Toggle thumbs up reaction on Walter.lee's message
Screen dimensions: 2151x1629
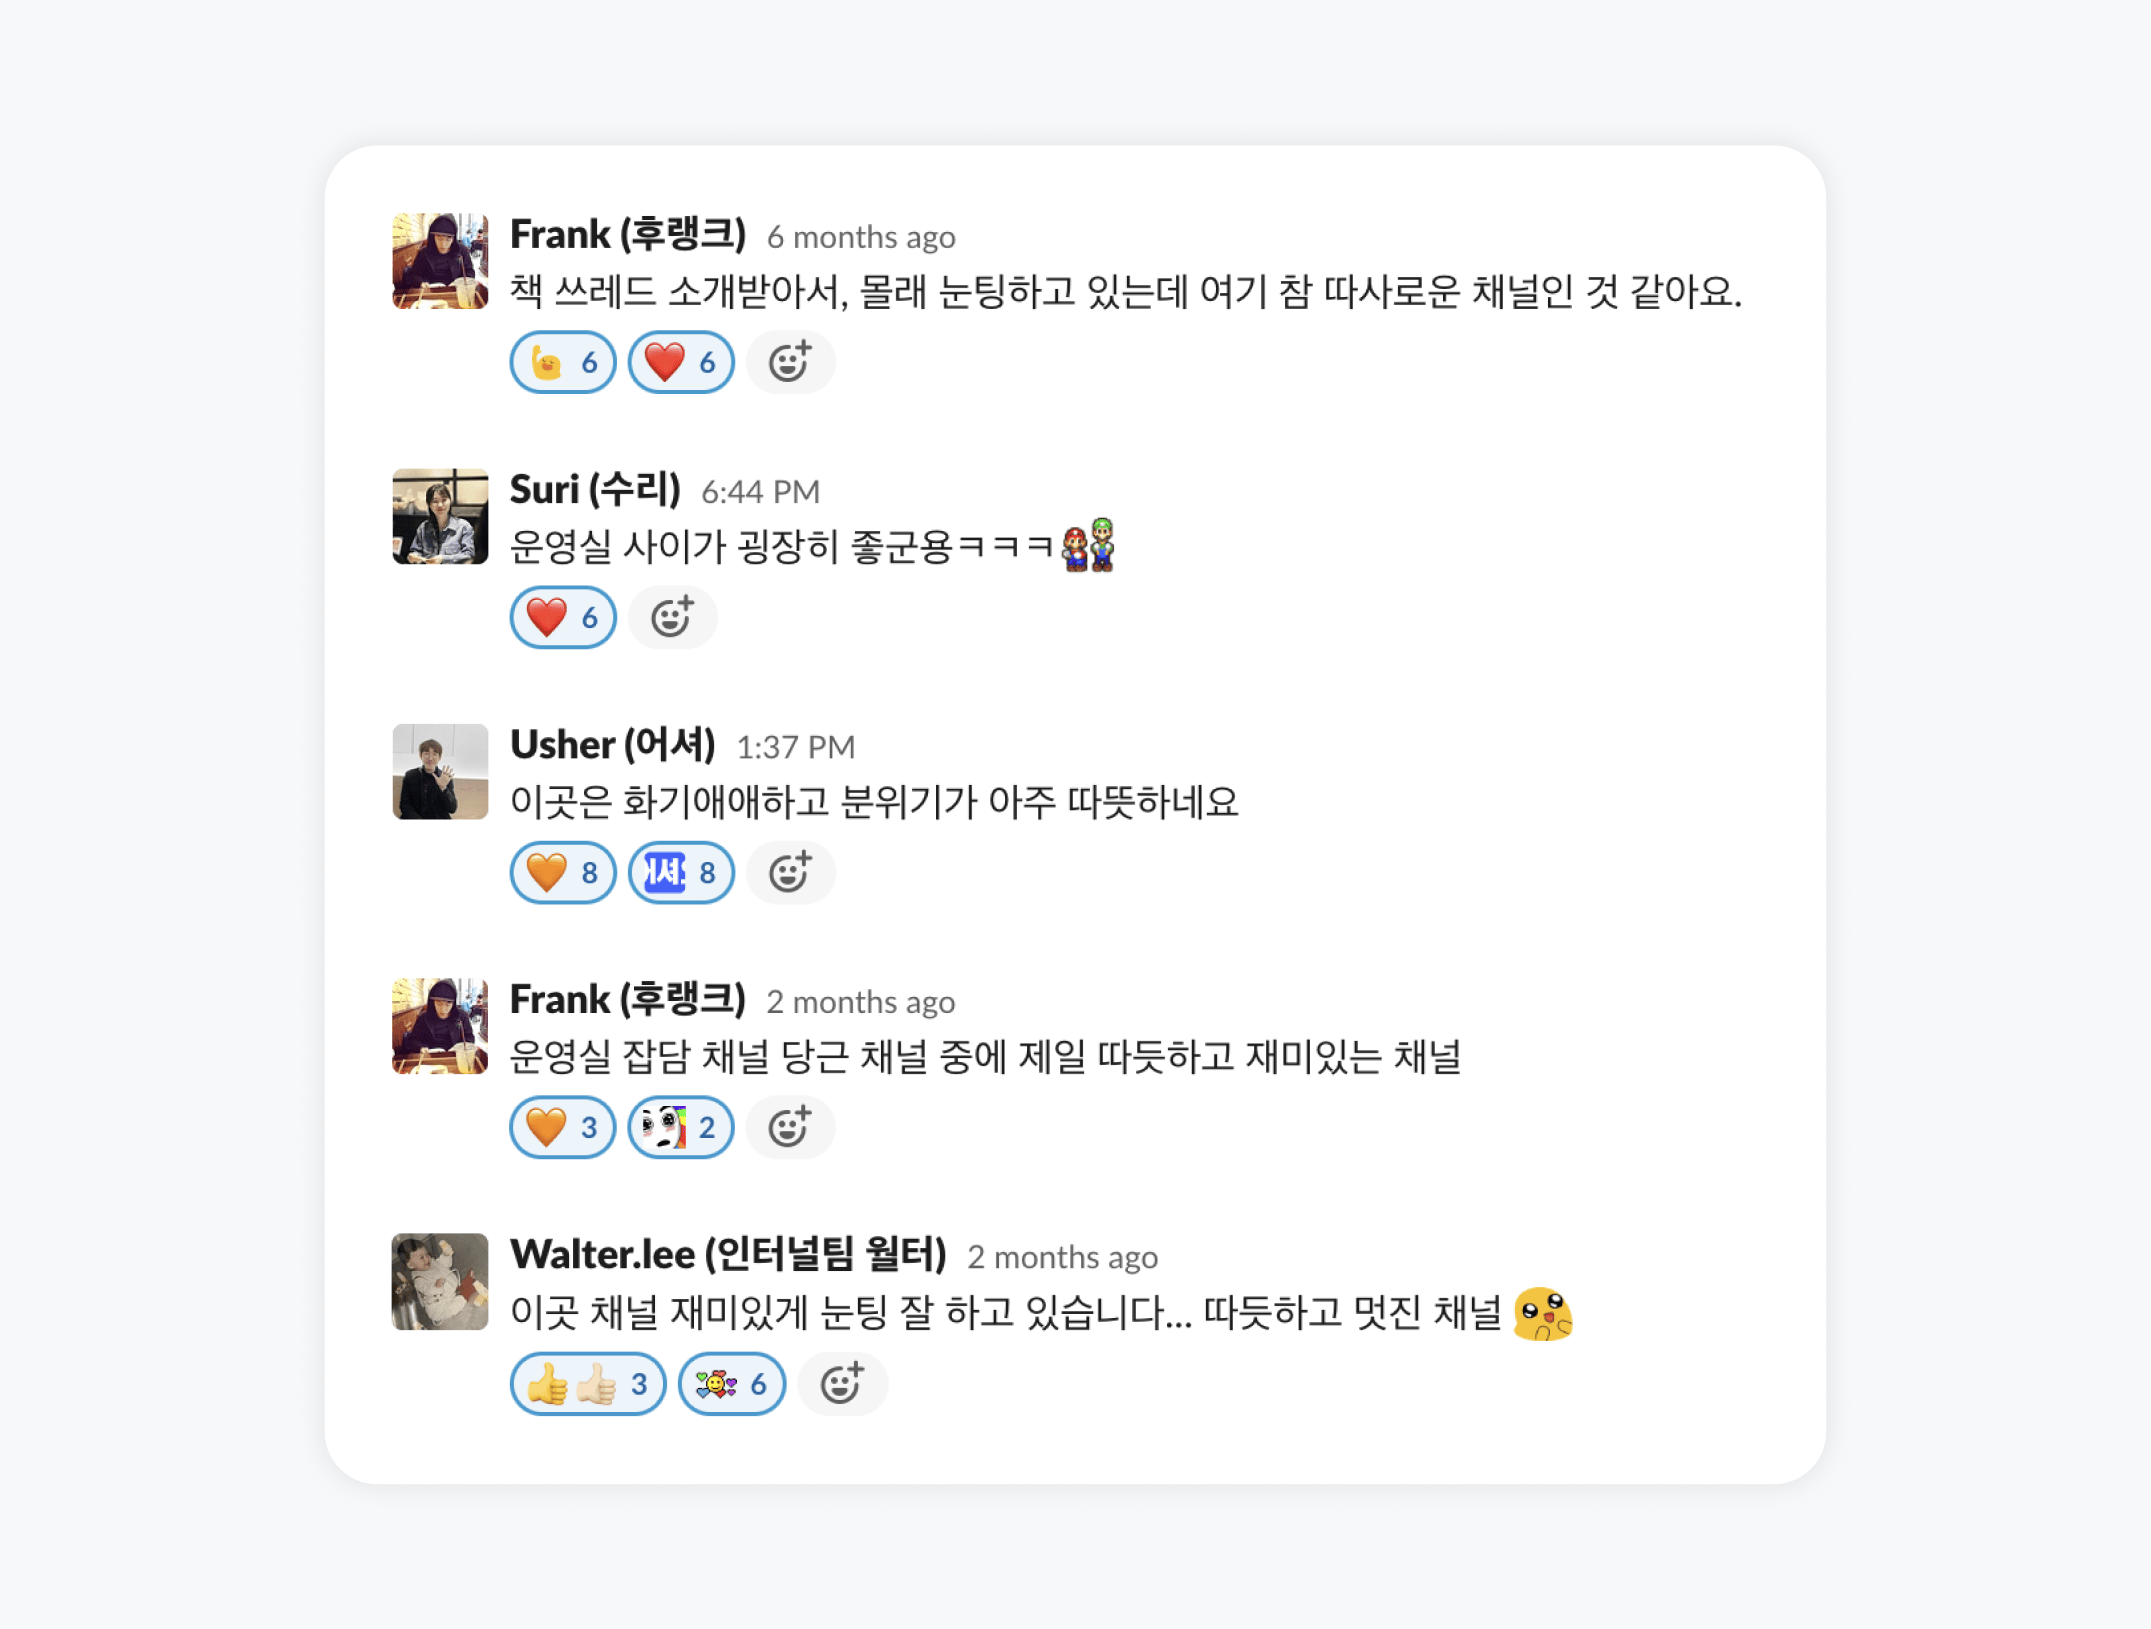pos(588,1384)
